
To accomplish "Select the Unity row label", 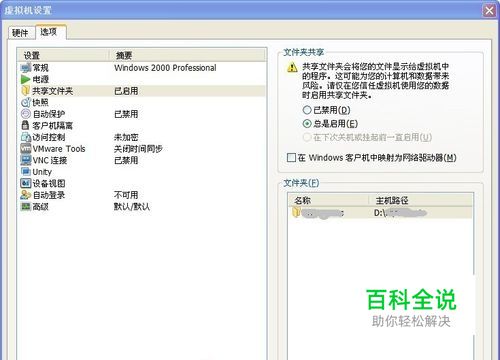I will point(42,172).
